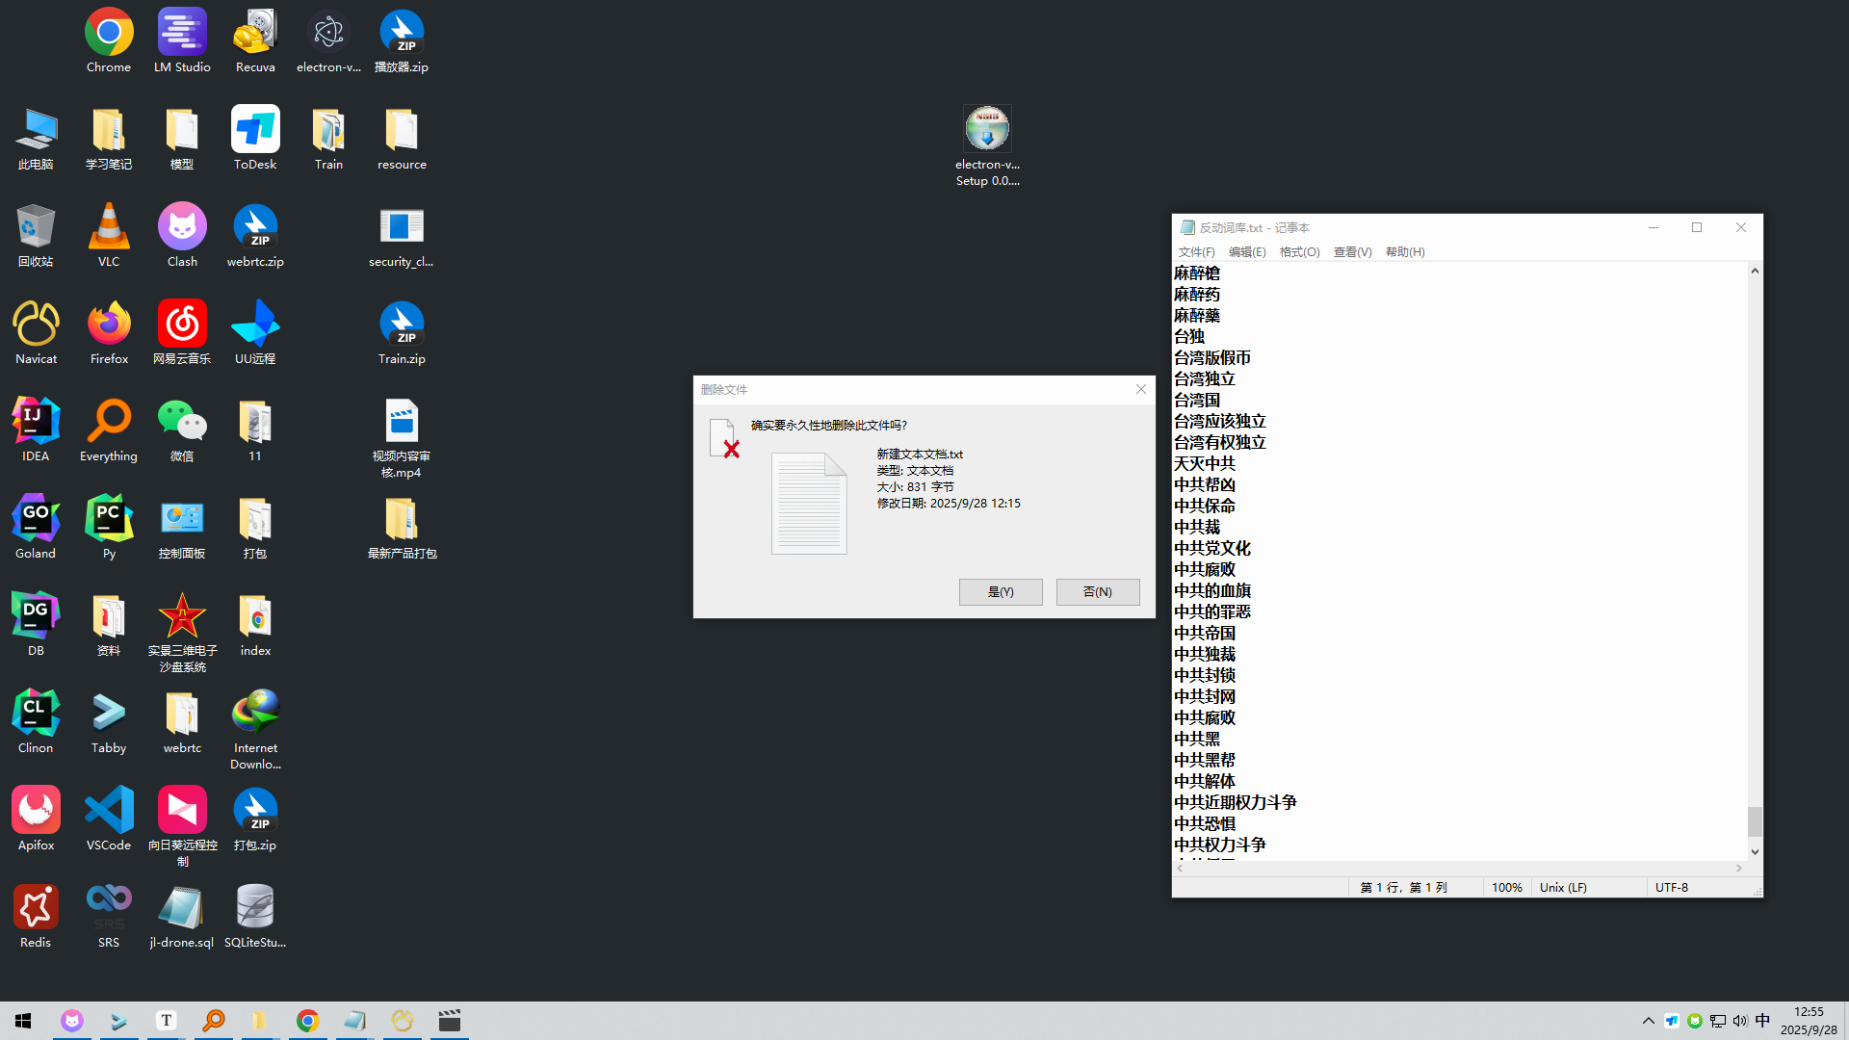Click 否(N) to cancel deletion

[x=1097, y=592]
